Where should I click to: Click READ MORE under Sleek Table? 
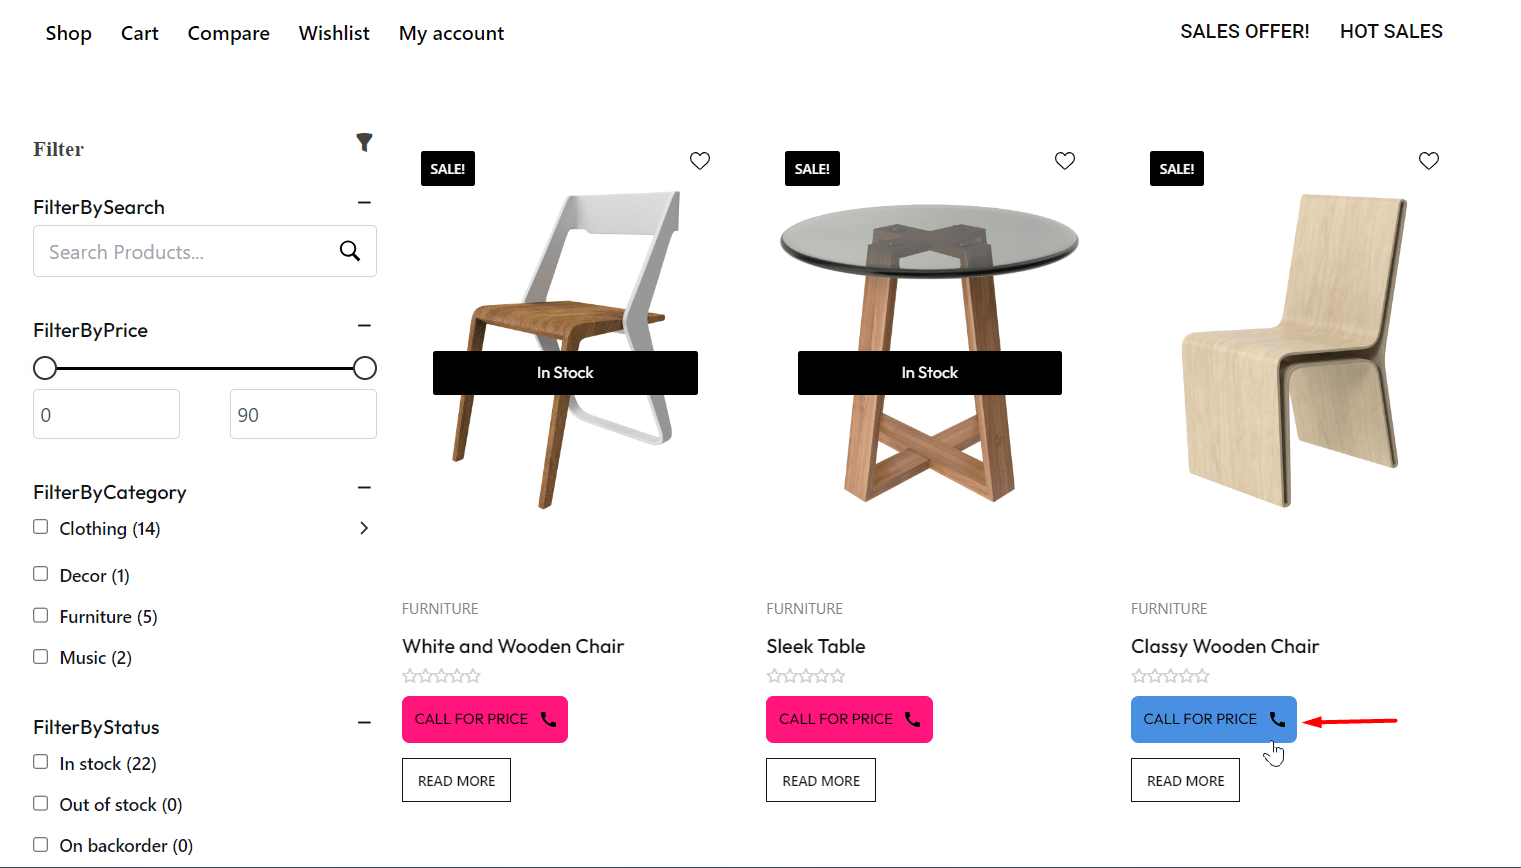(x=820, y=779)
